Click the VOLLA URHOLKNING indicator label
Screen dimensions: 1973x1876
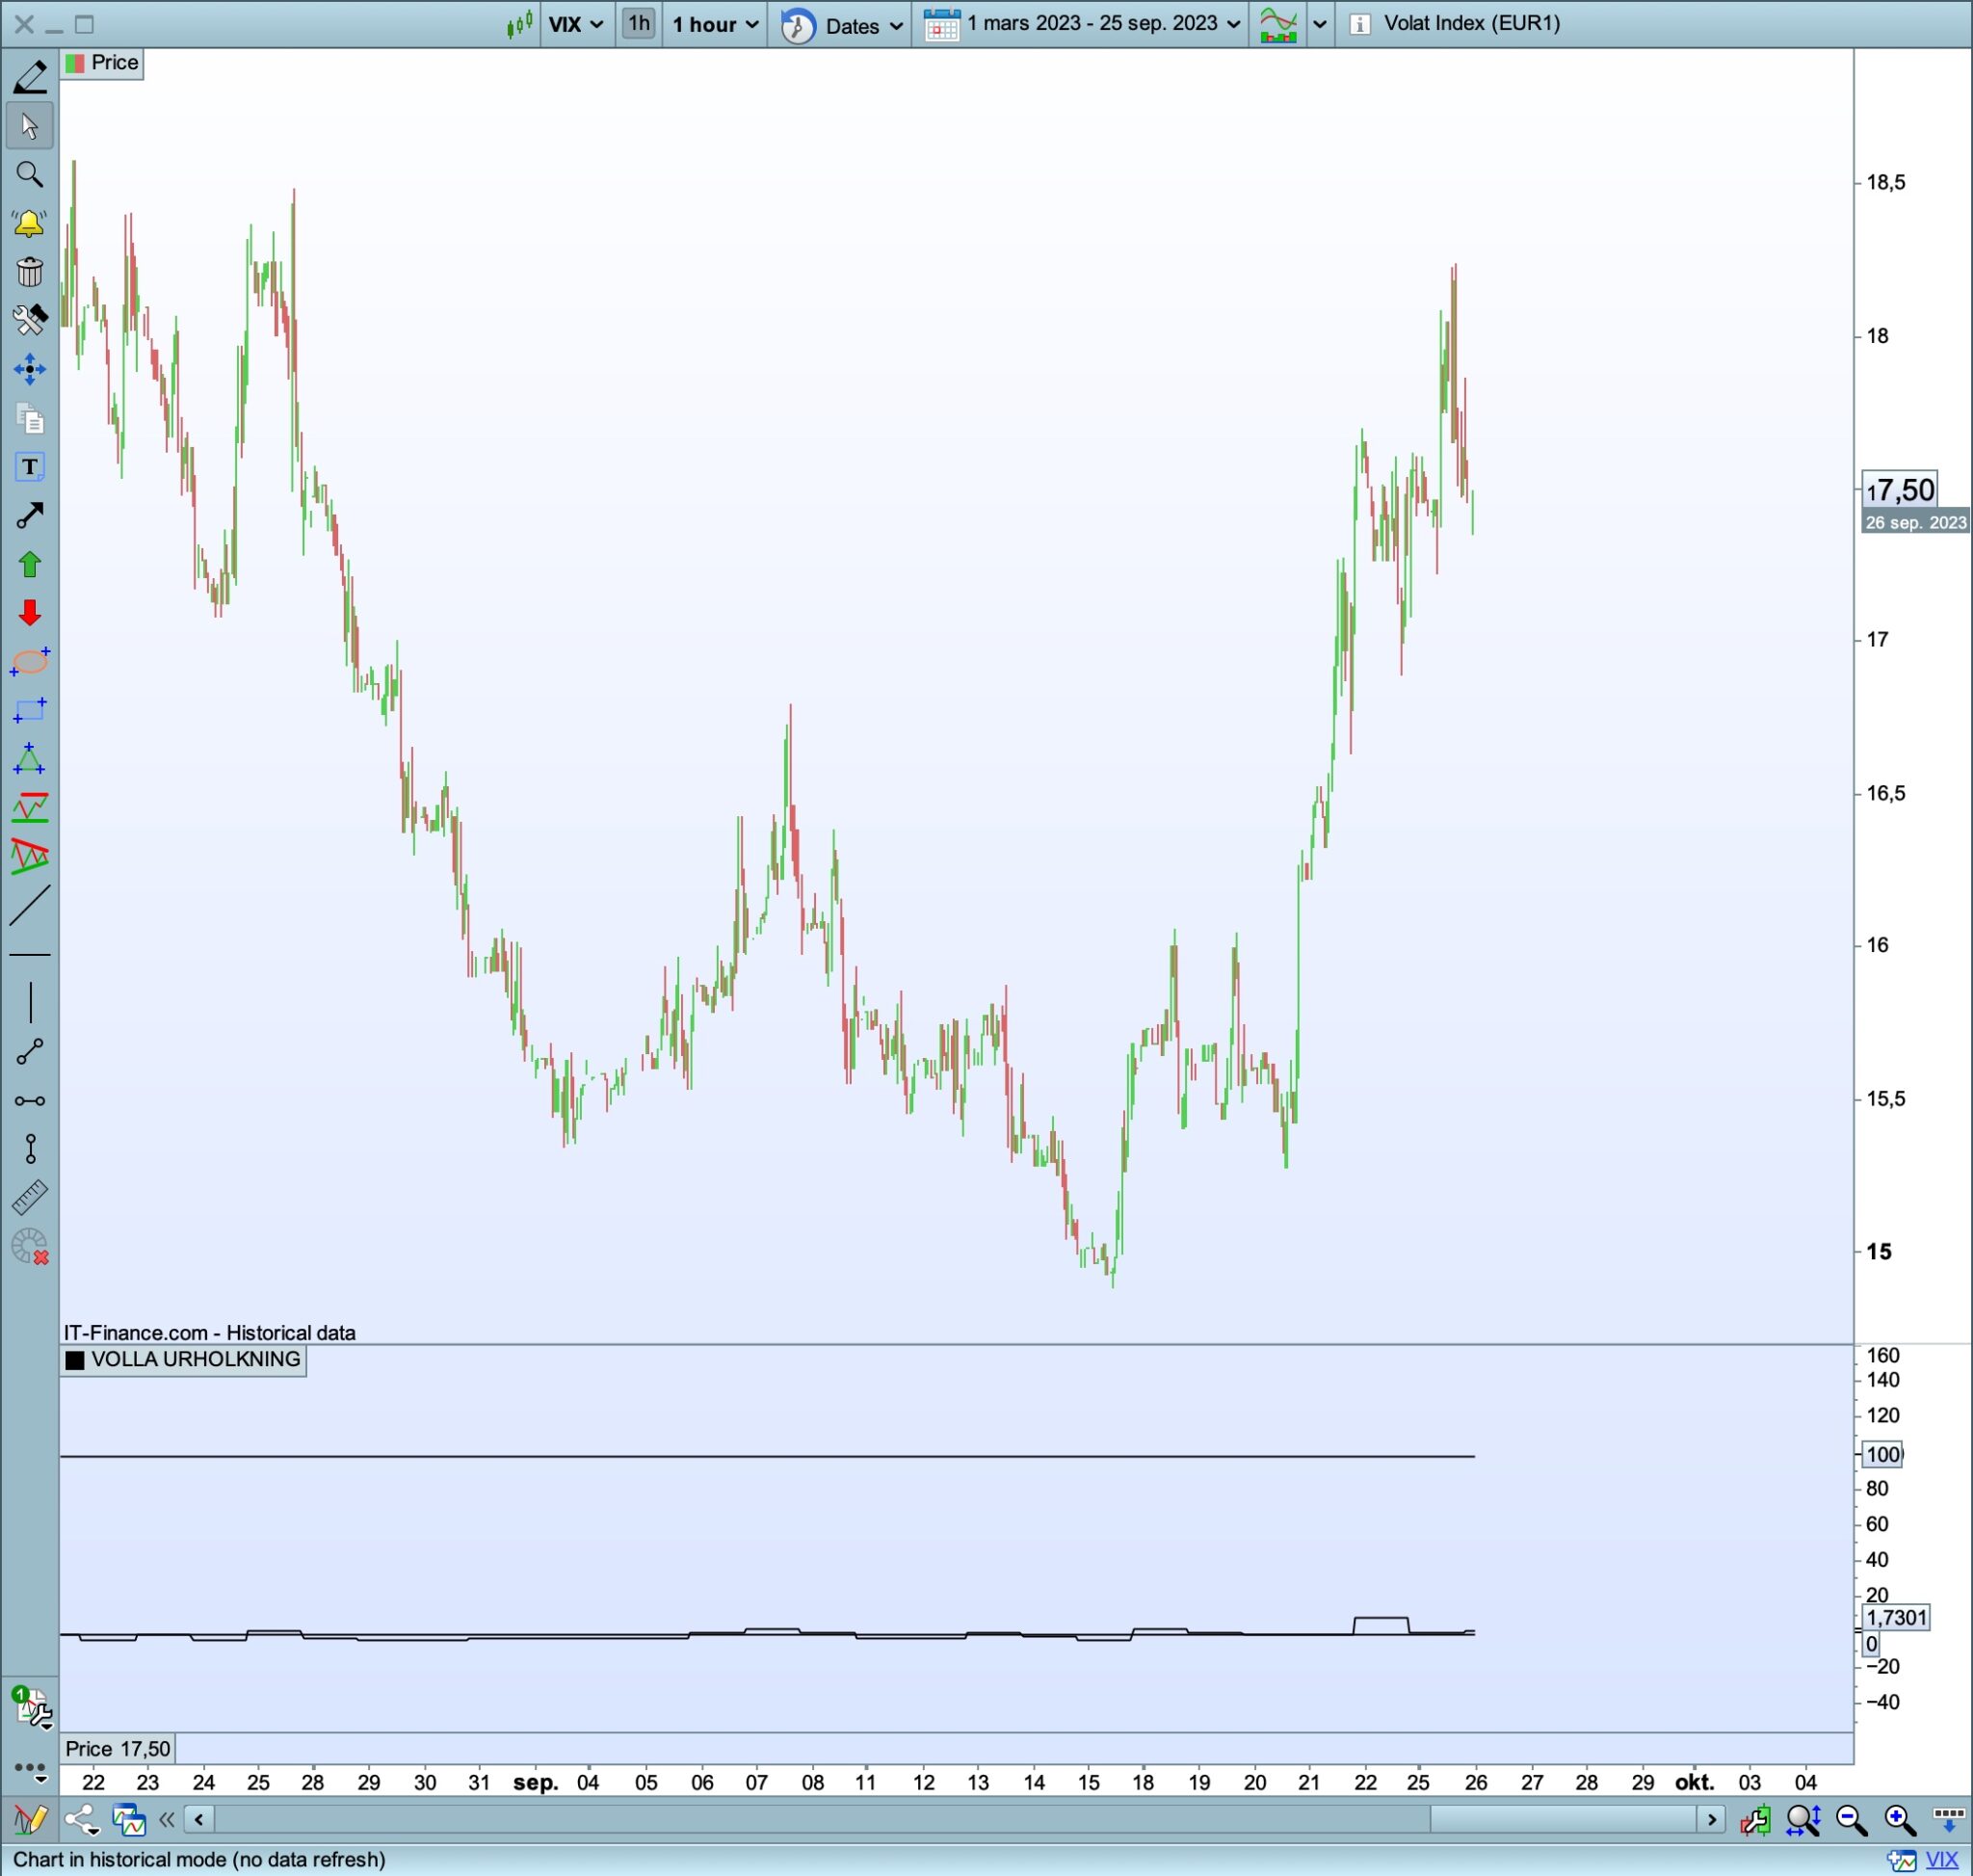tap(195, 1360)
